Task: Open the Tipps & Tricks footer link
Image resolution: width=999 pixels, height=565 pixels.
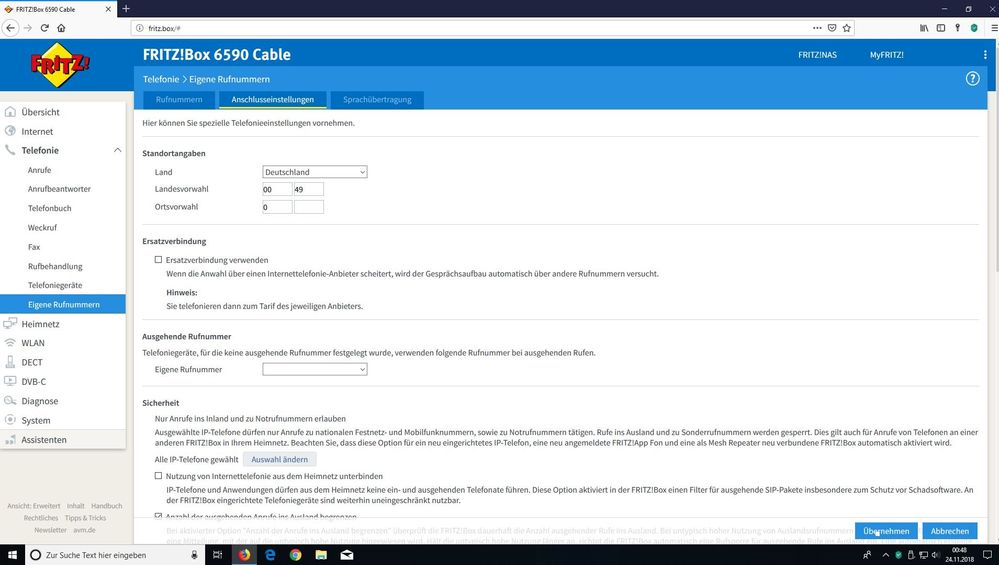Action: (85, 518)
